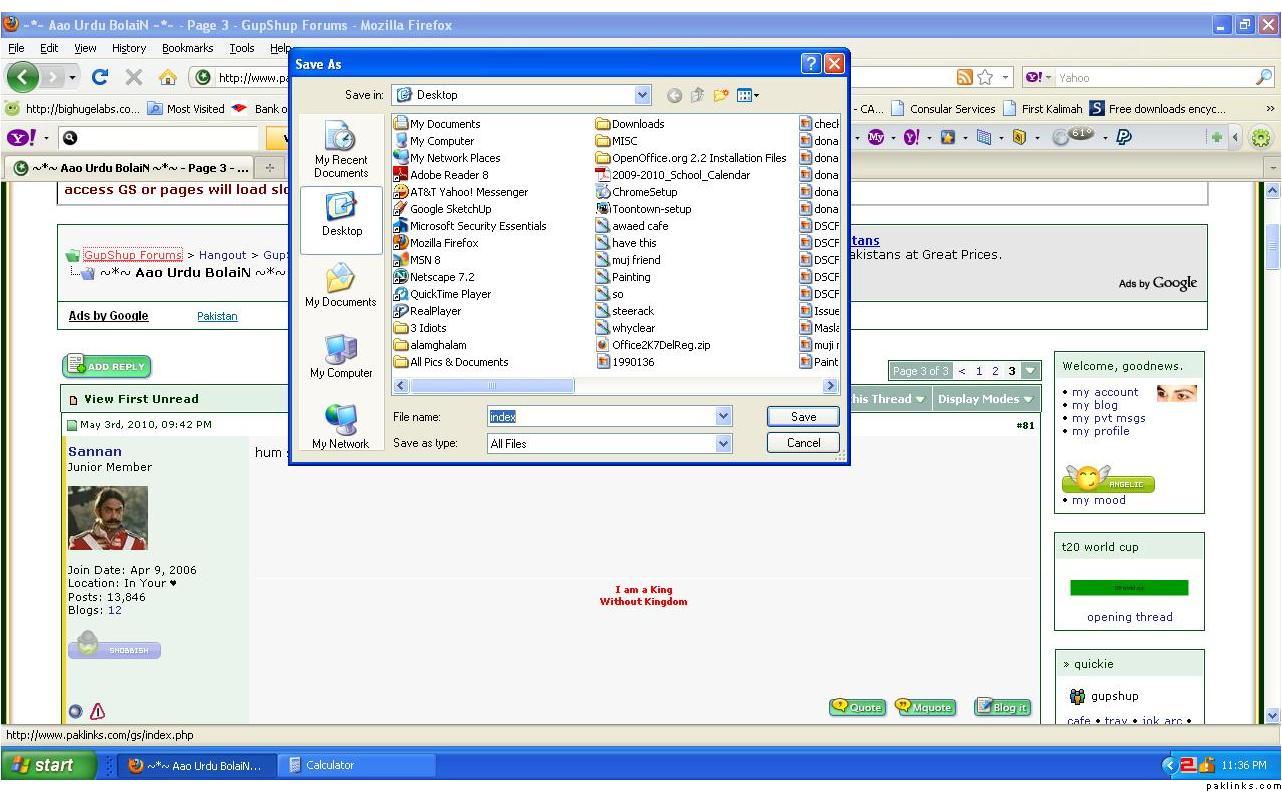Image resolution: width=1282 pixels, height=792 pixels.
Task: Open the History menu
Action: (128, 48)
